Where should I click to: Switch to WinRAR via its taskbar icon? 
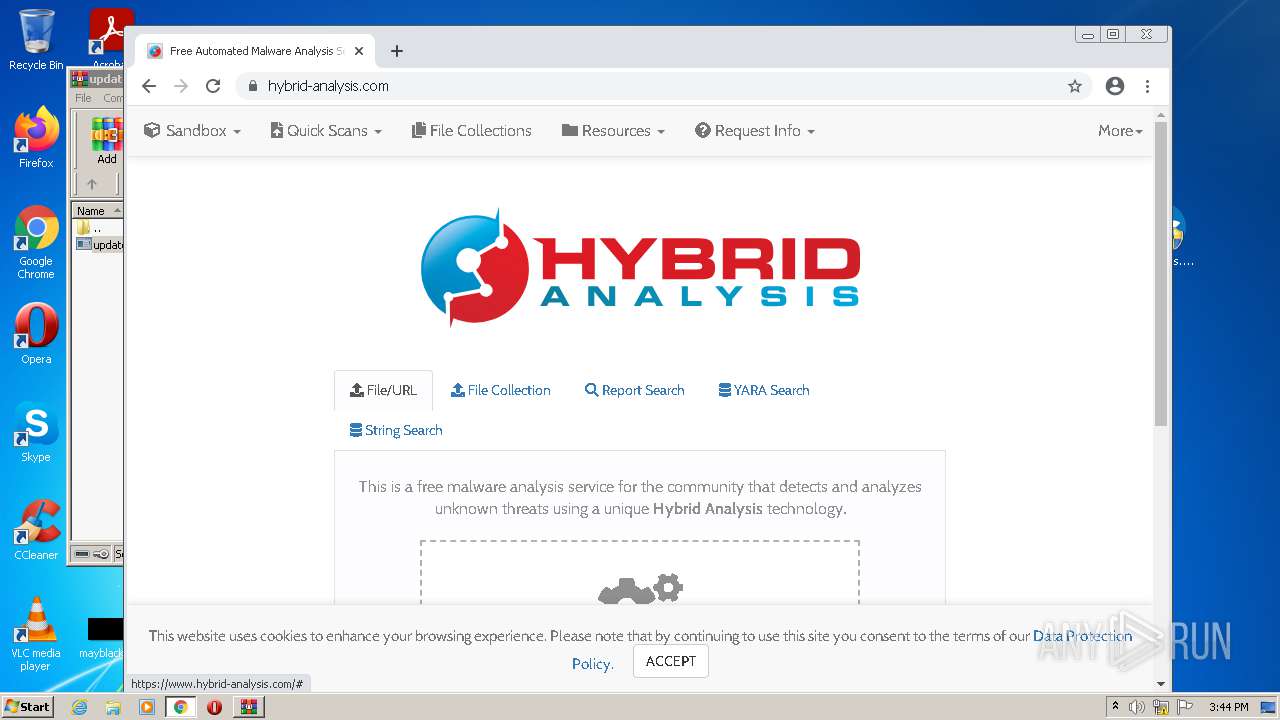[x=248, y=707]
